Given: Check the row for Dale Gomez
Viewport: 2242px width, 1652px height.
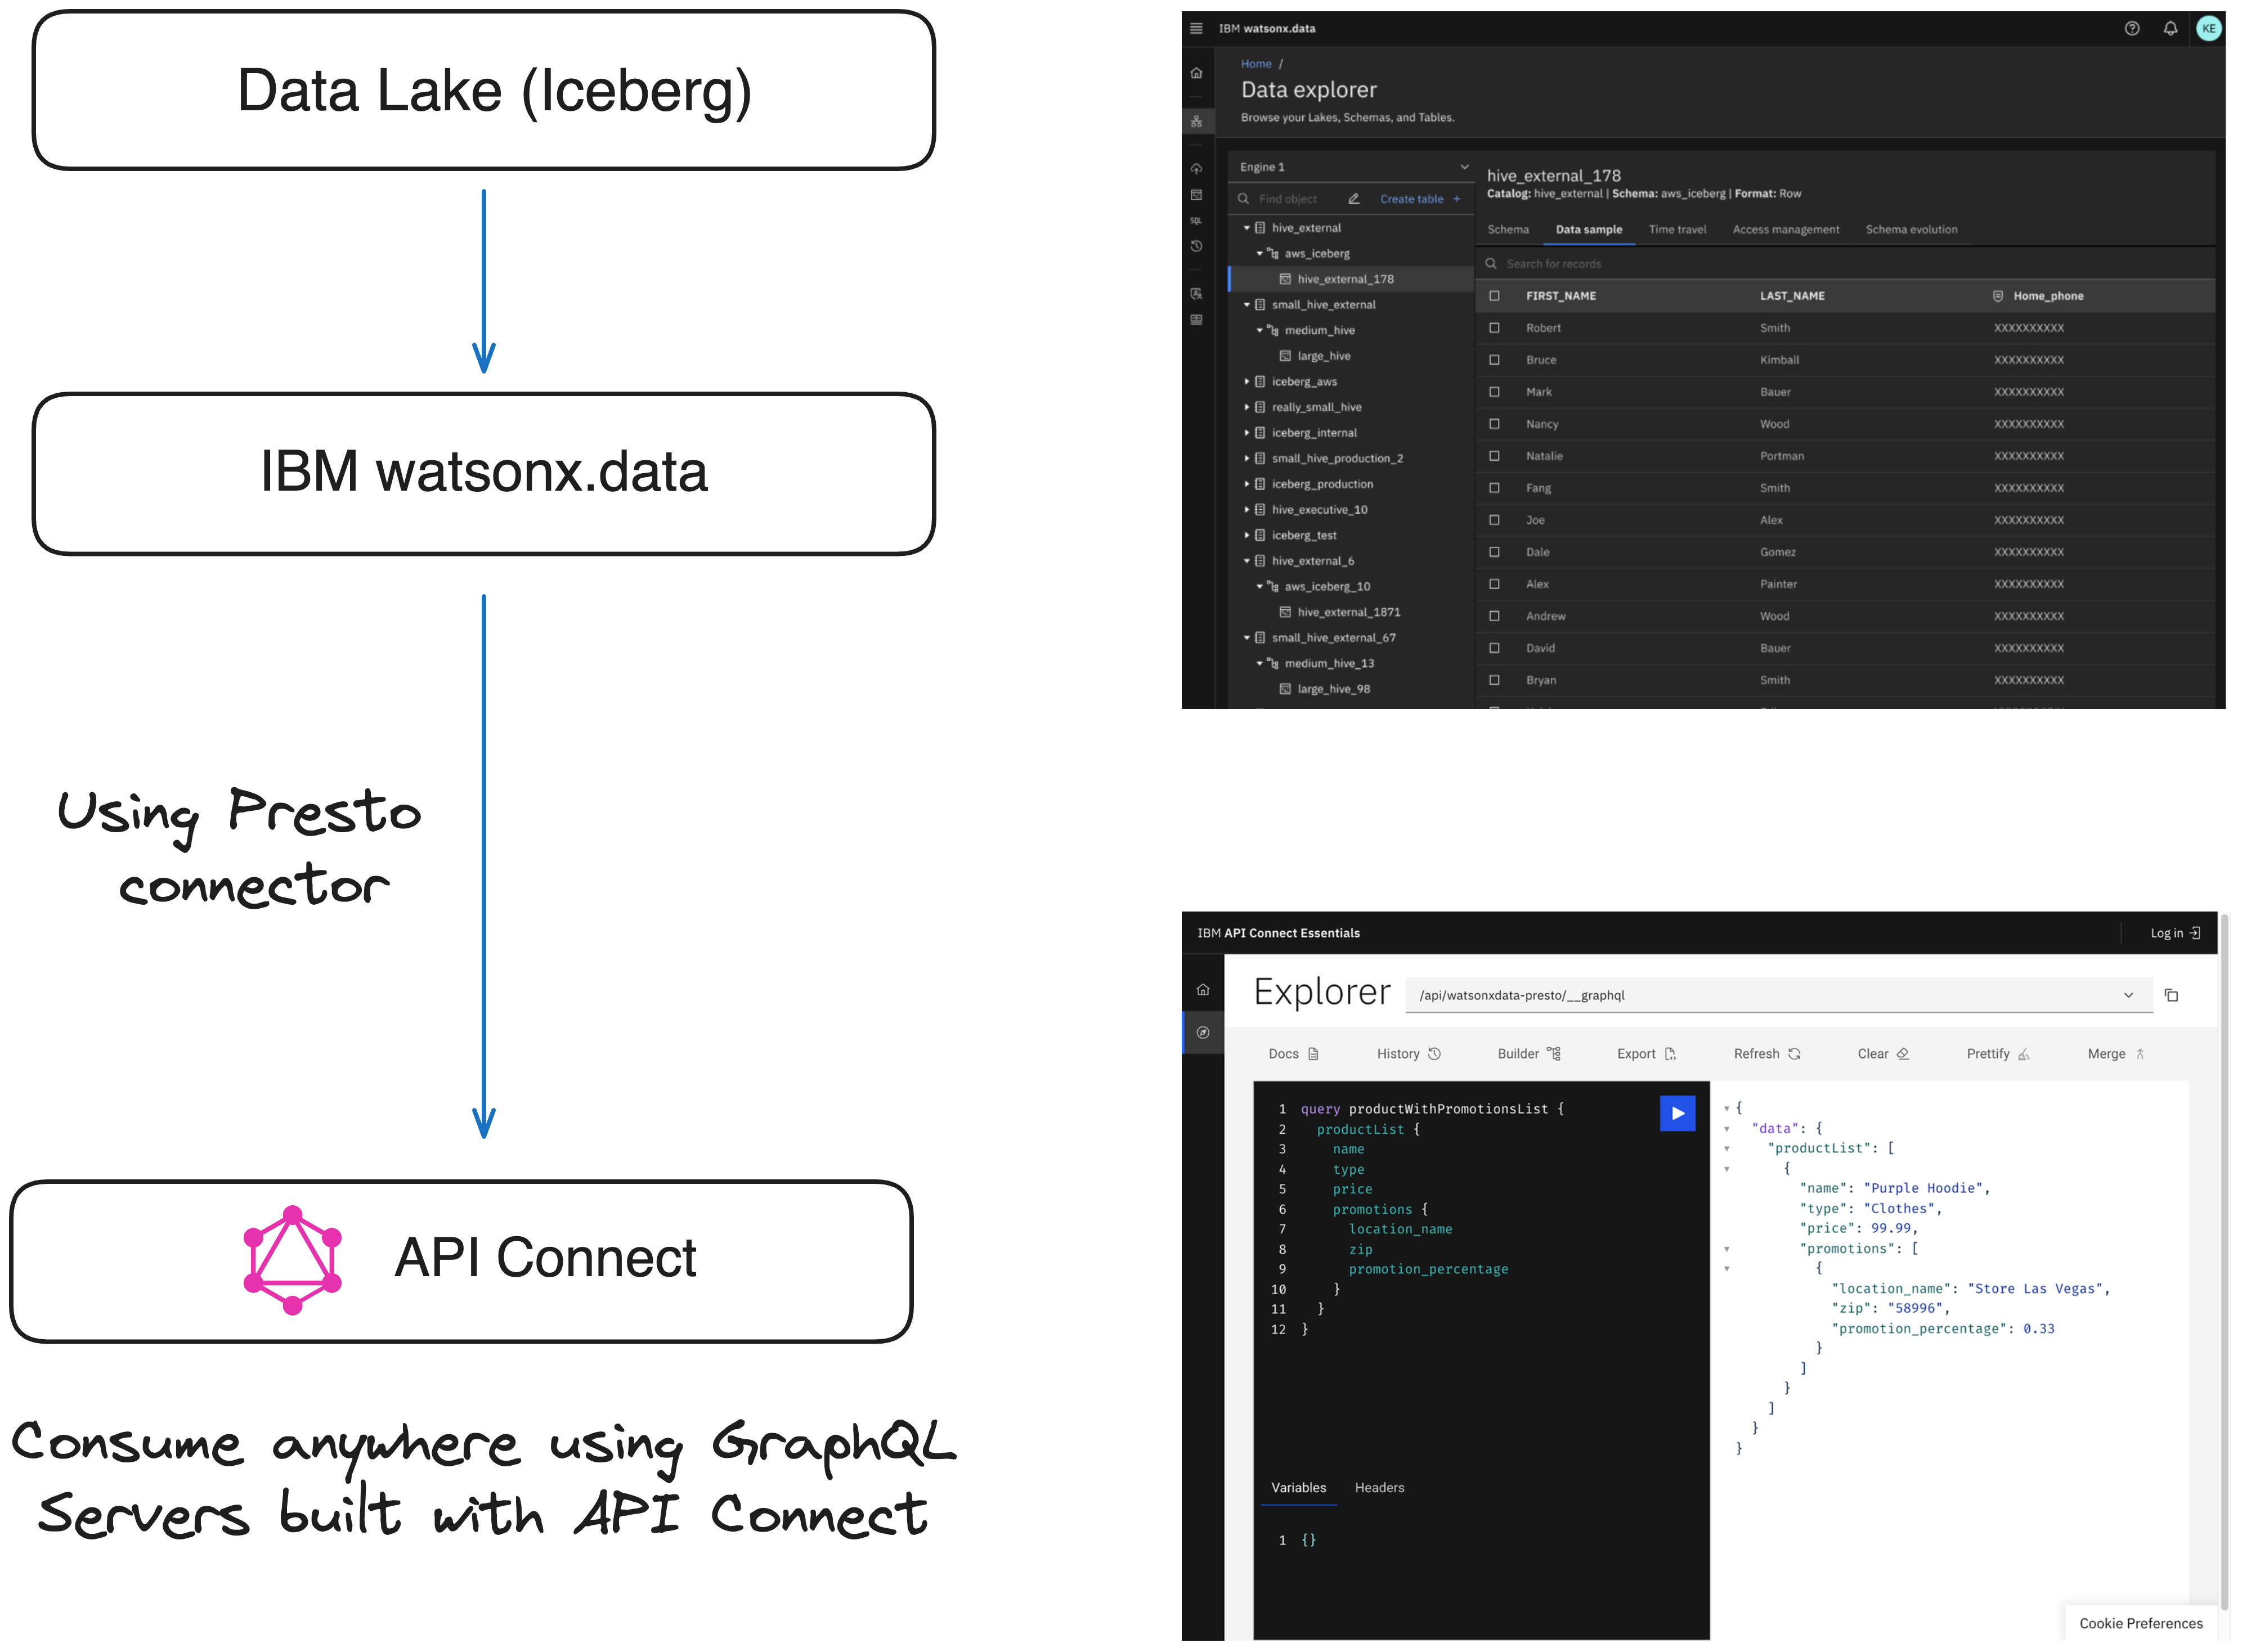Looking at the screenshot, I should coord(1494,552).
